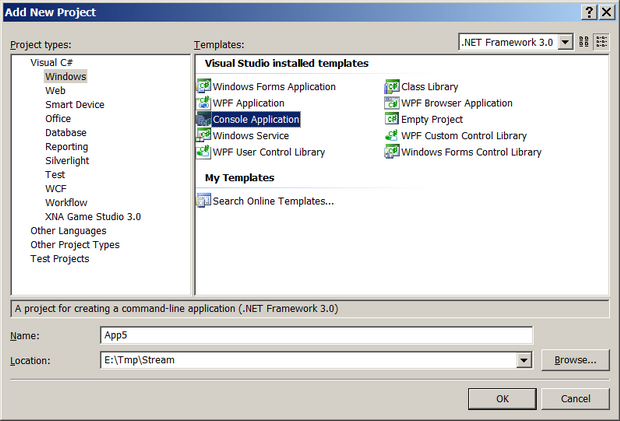Choose Windows Forms Control Library label
Viewport: 620px width, 421px height.
pyautogui.click(x=471, y=152)
